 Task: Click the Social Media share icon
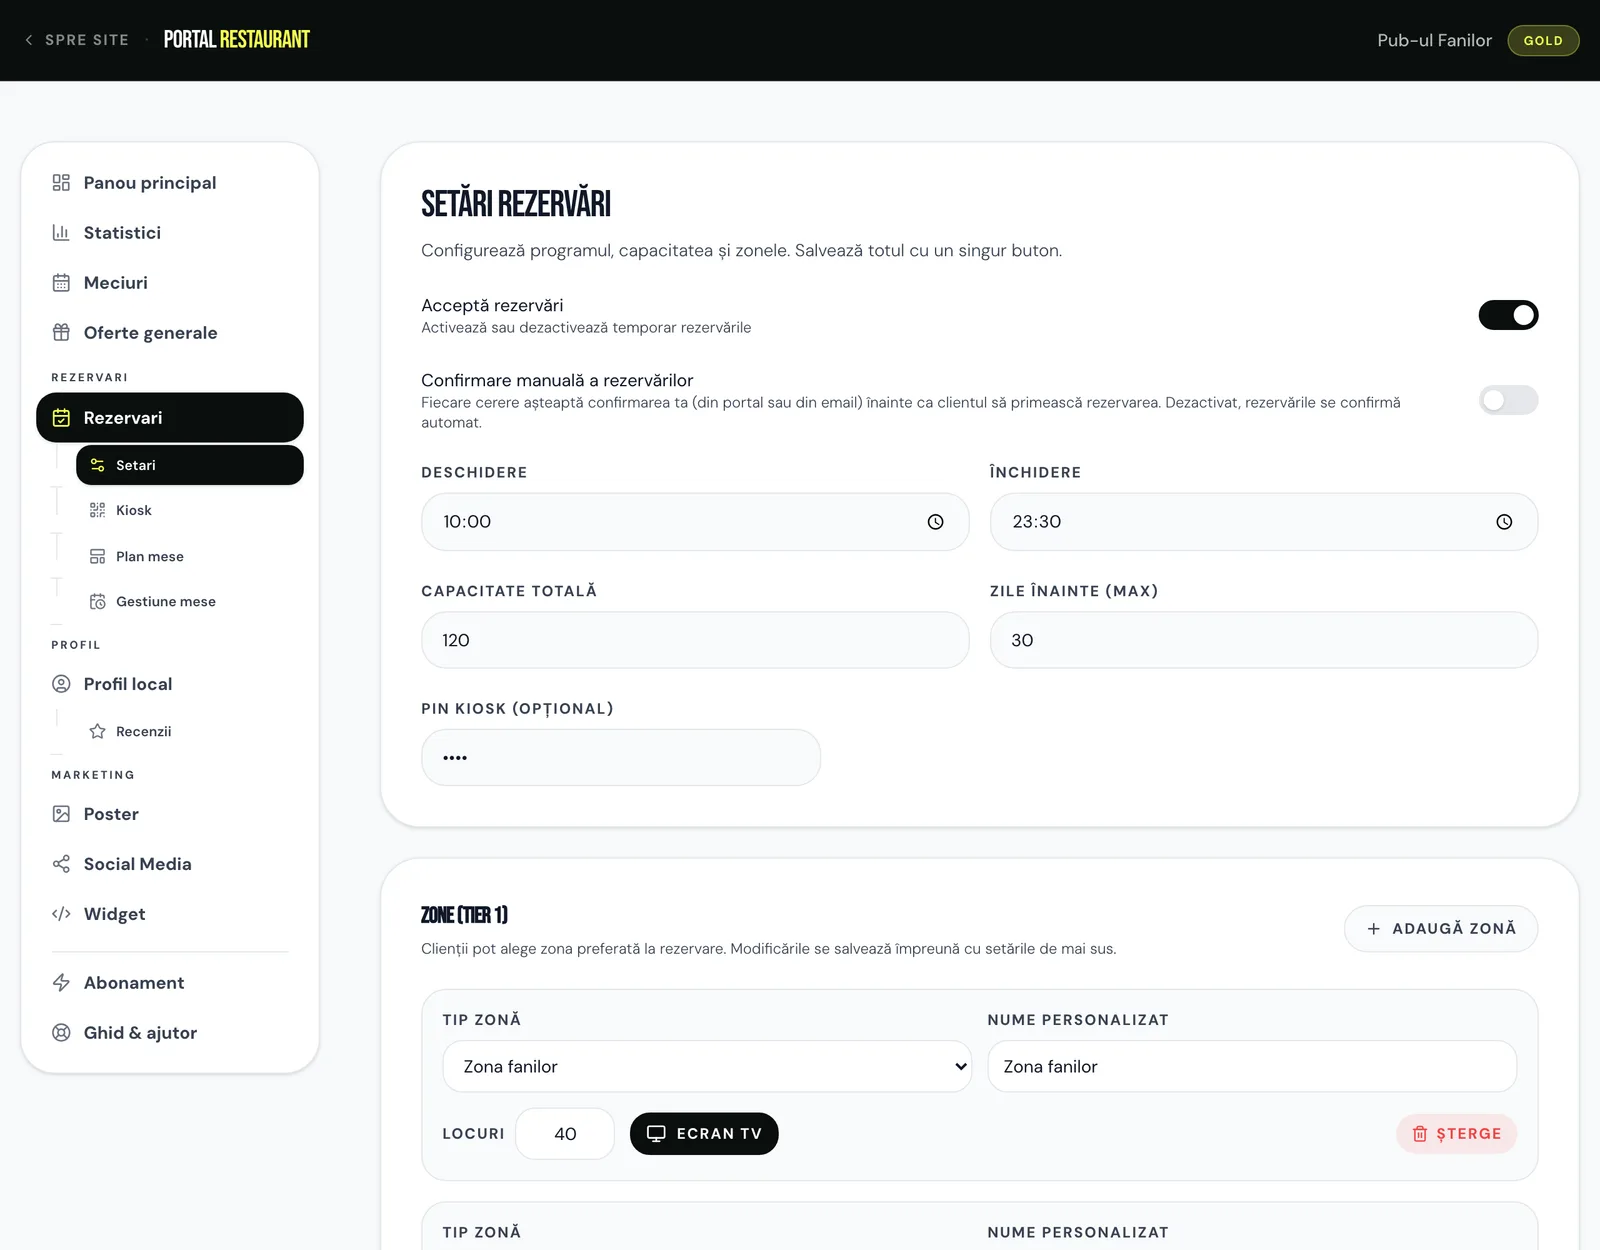pos(61,864)
